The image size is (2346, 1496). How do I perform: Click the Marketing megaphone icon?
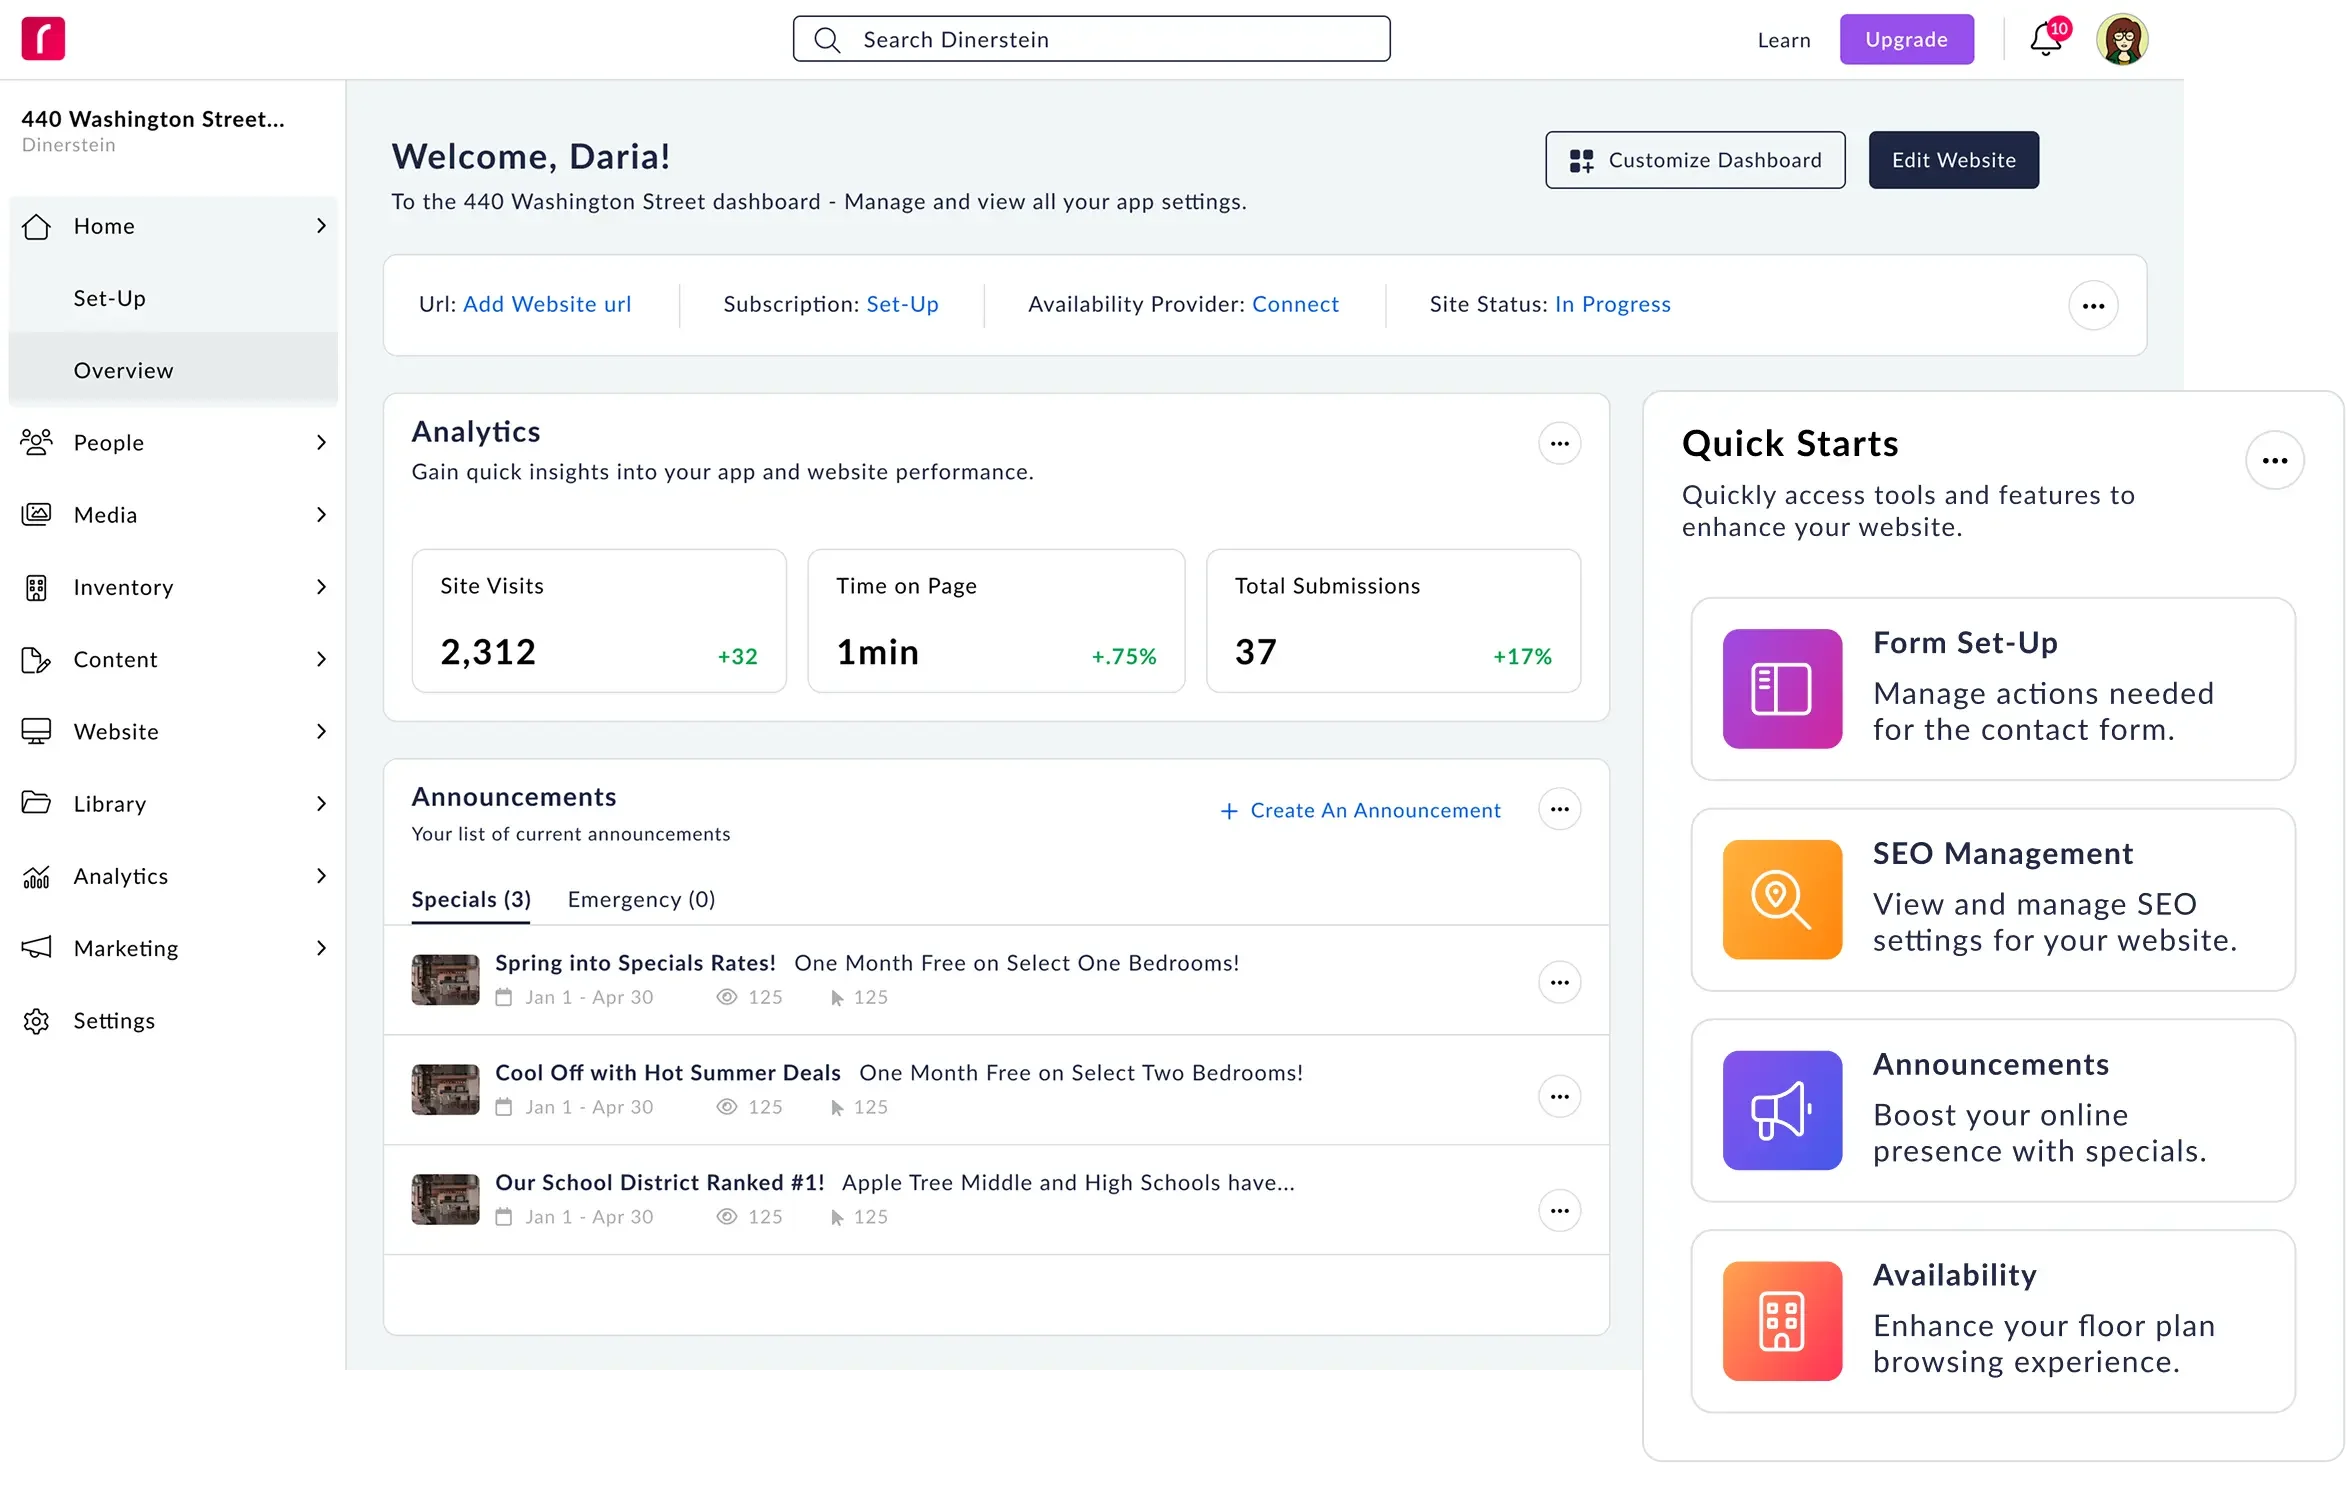tap(37, 948)
